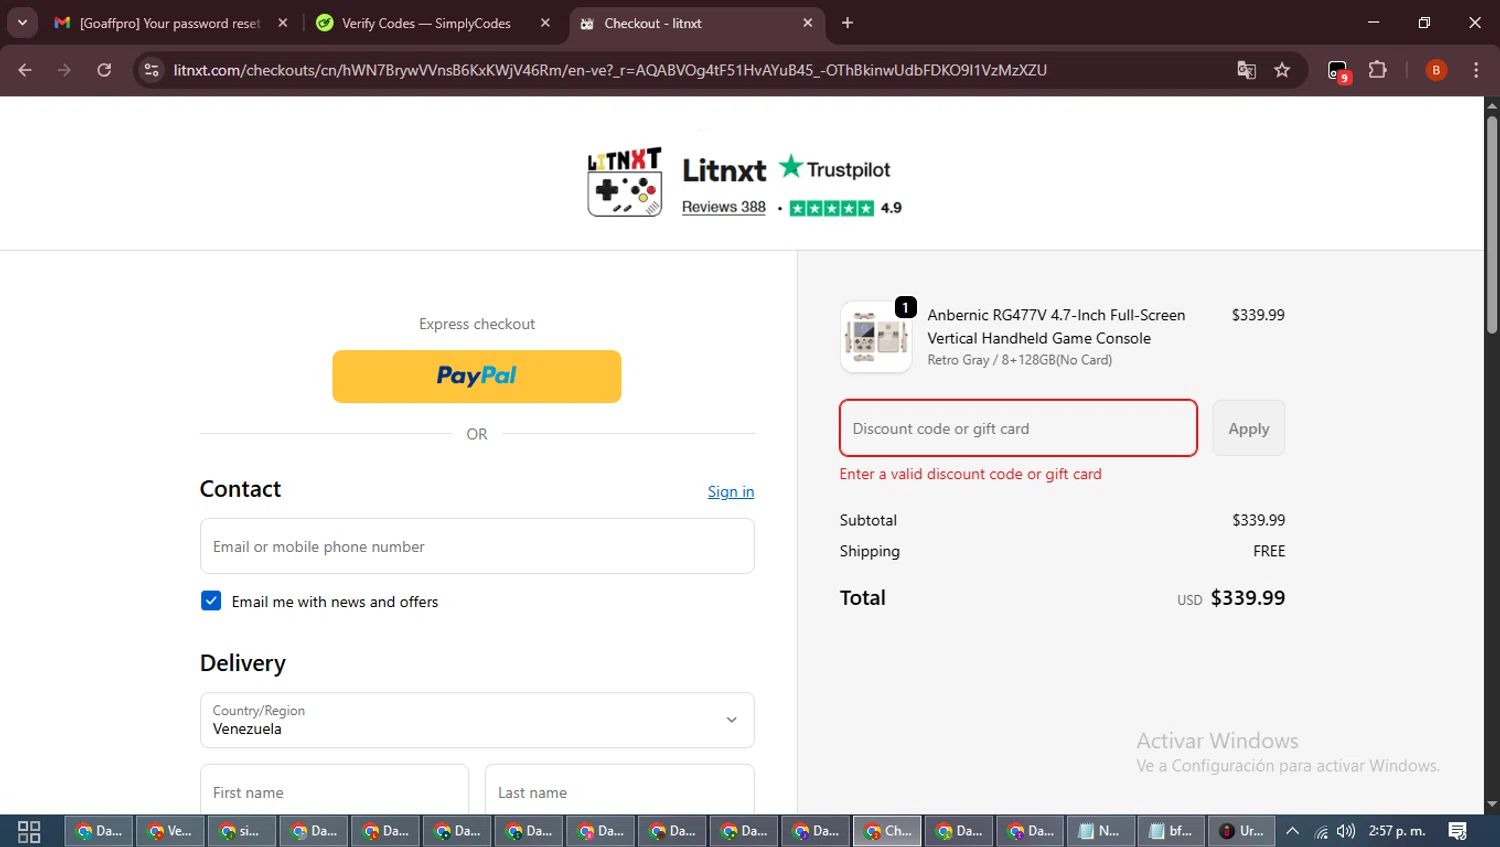Activate the Ch... Chrome taskbar window
The width and height of the screenshot is (1500, 847).
[x=888, y=831]
